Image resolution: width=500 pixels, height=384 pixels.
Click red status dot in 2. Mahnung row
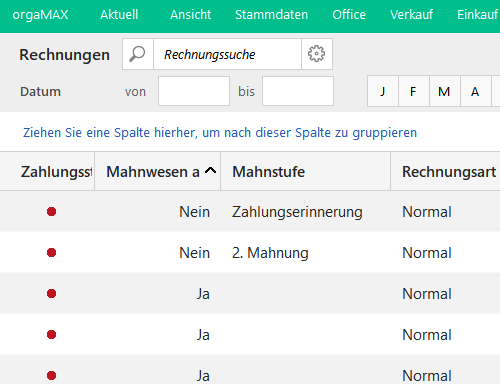tap(51, 253)
